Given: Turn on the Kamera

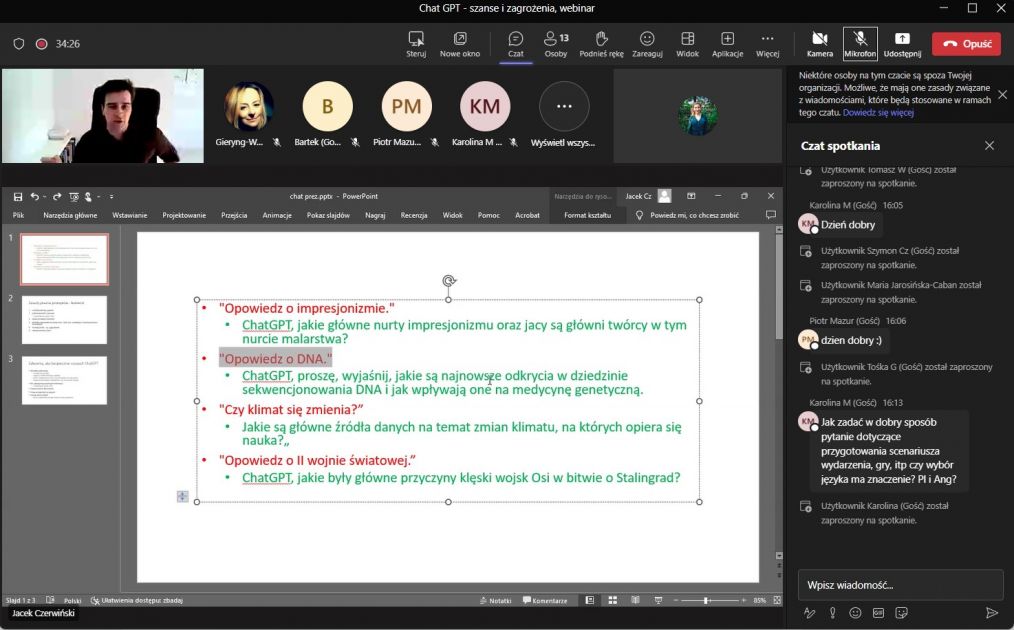Looking at the screenshot, I should click(x=819, y=44).
